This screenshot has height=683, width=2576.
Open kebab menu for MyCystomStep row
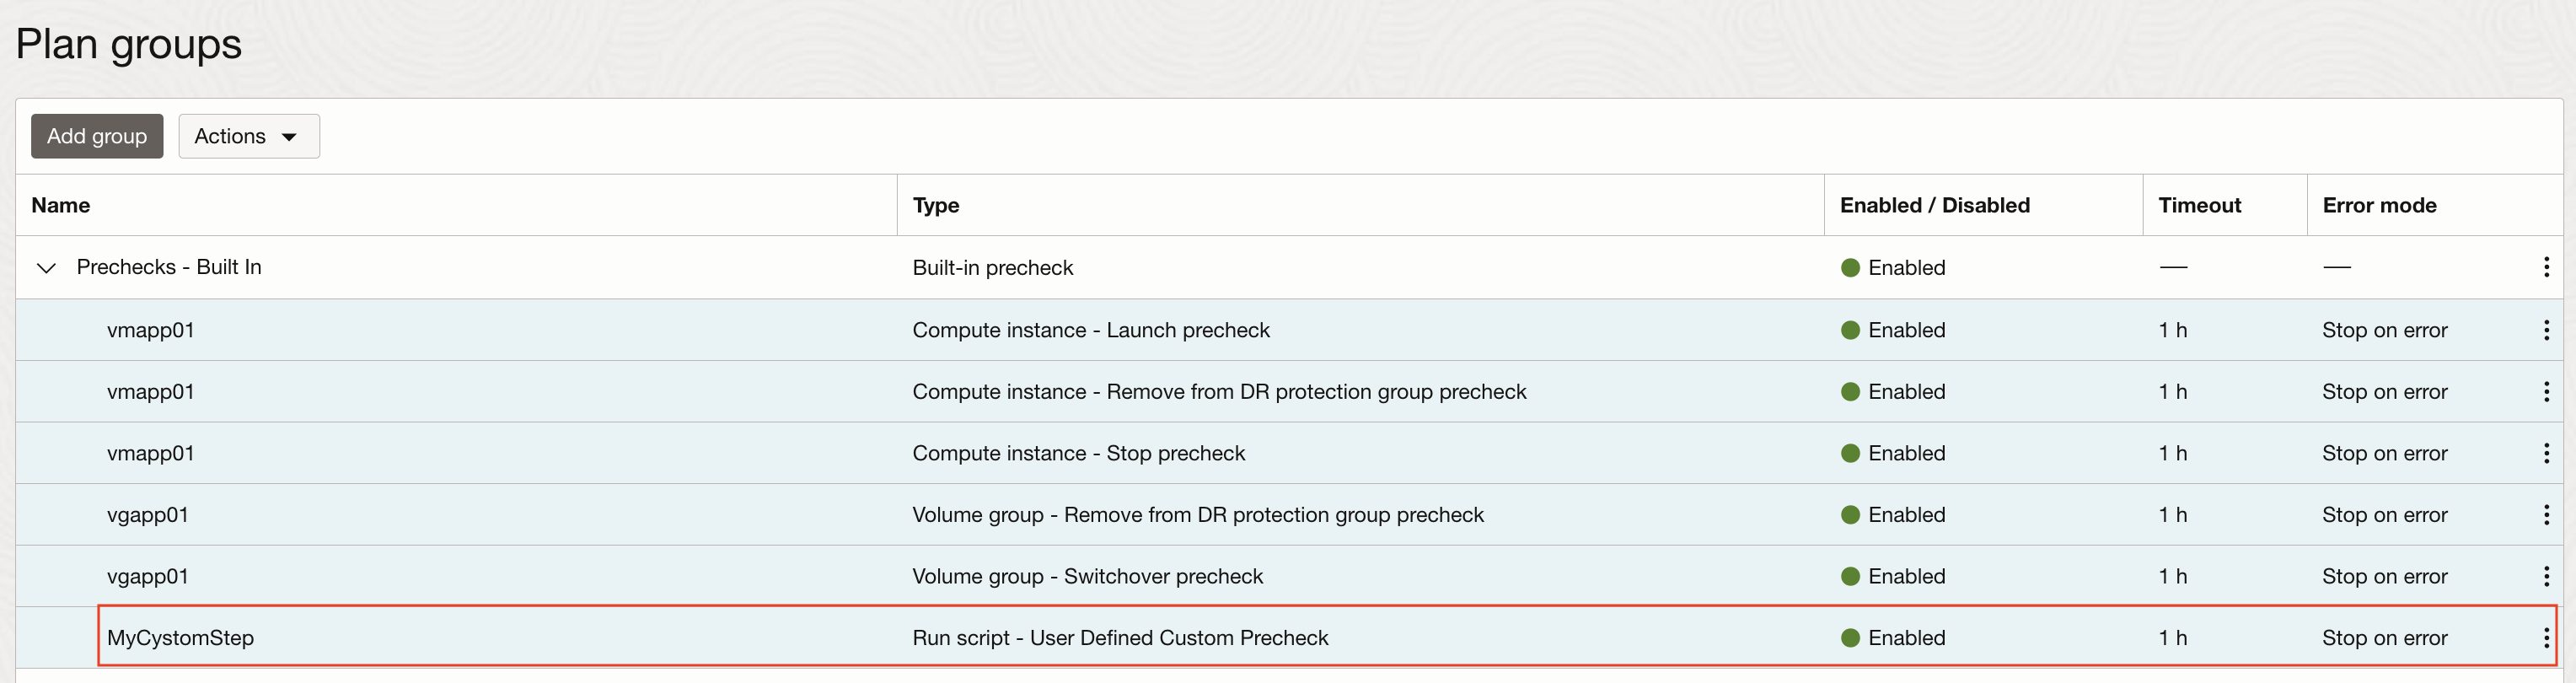(x=2545, y=638)
